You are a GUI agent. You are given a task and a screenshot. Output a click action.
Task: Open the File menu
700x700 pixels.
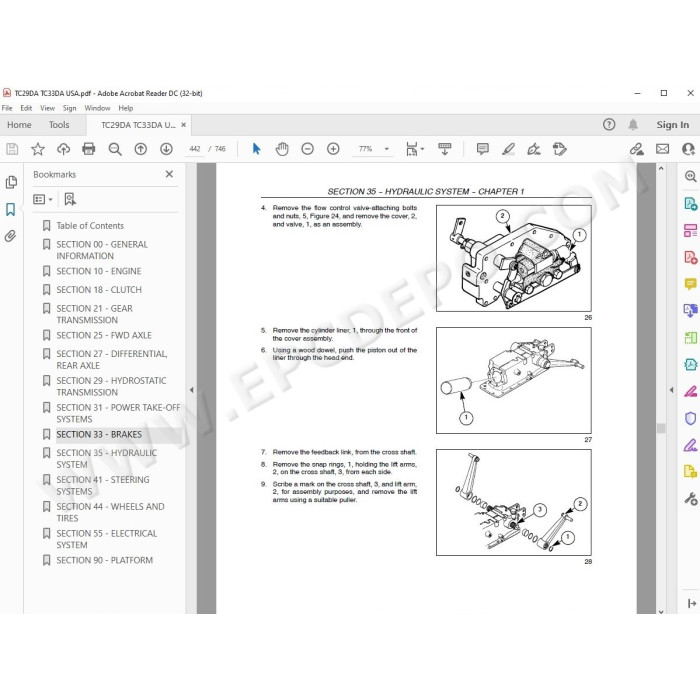[7, 108]
